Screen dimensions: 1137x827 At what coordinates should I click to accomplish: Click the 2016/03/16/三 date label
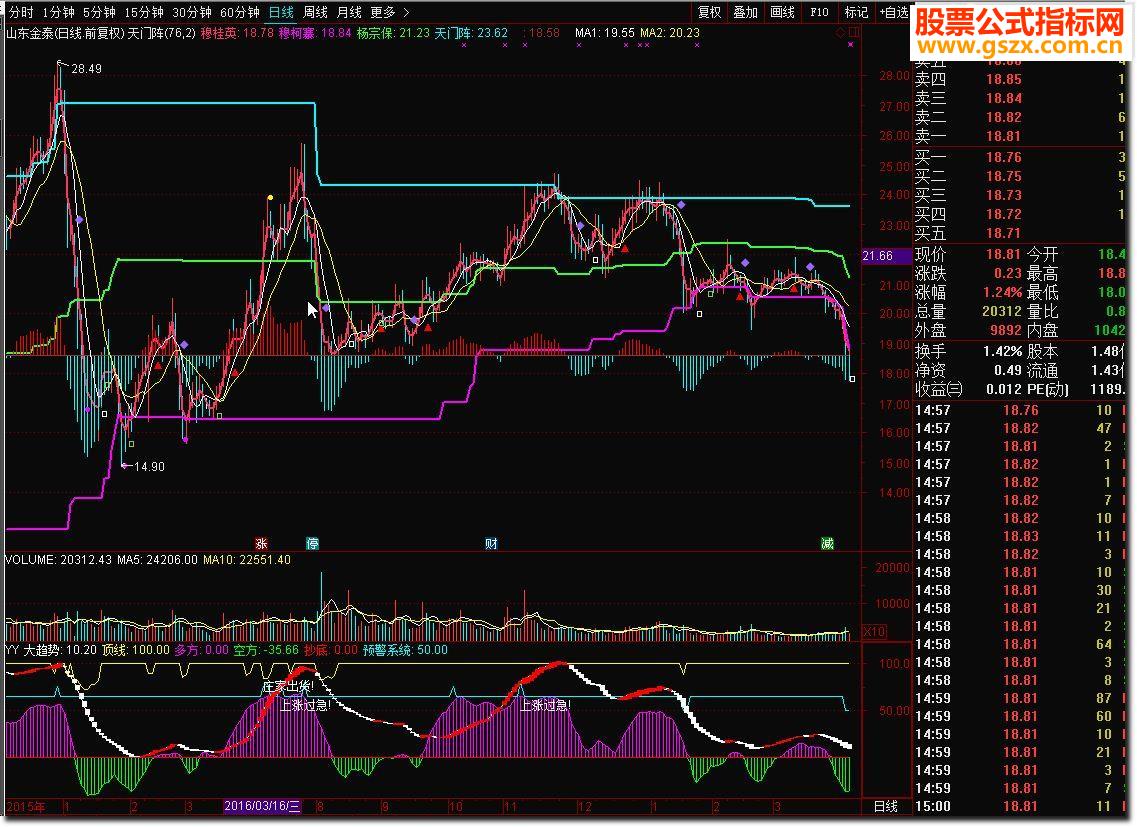[x=262, y=806]
